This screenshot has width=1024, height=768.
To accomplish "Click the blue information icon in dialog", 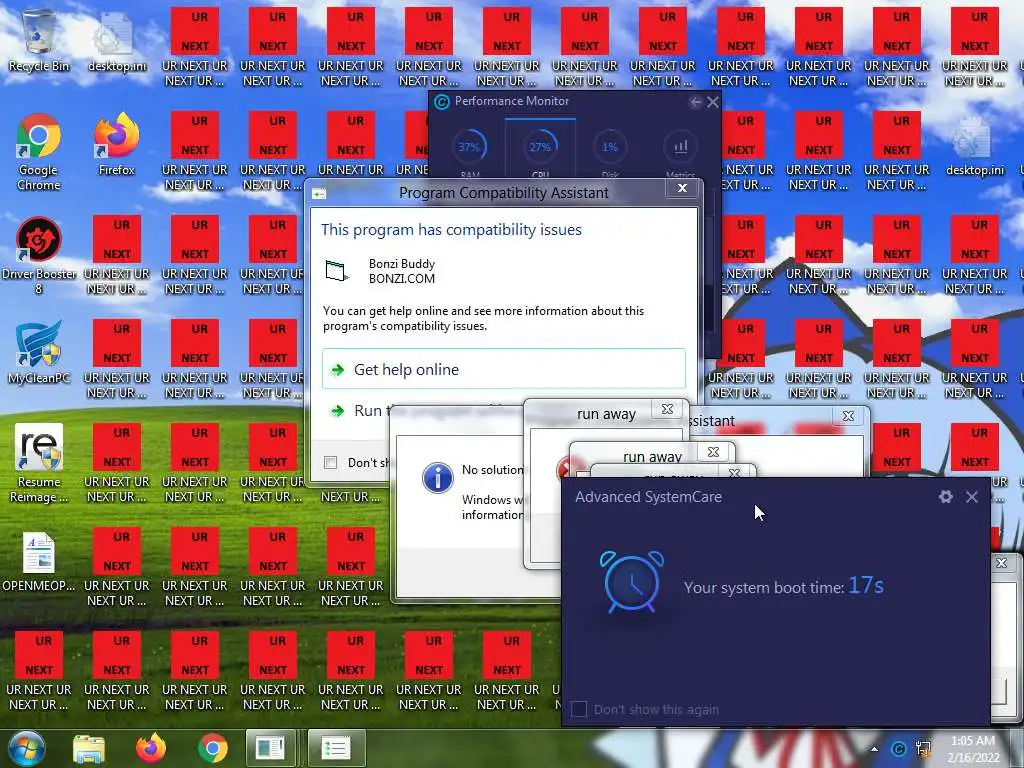I will 438,477.
